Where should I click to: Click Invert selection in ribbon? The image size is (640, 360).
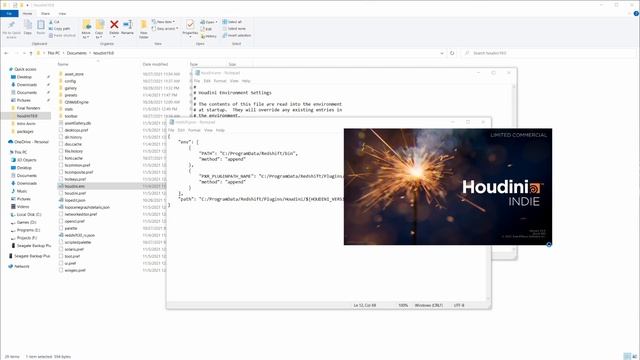coord(237,36)
